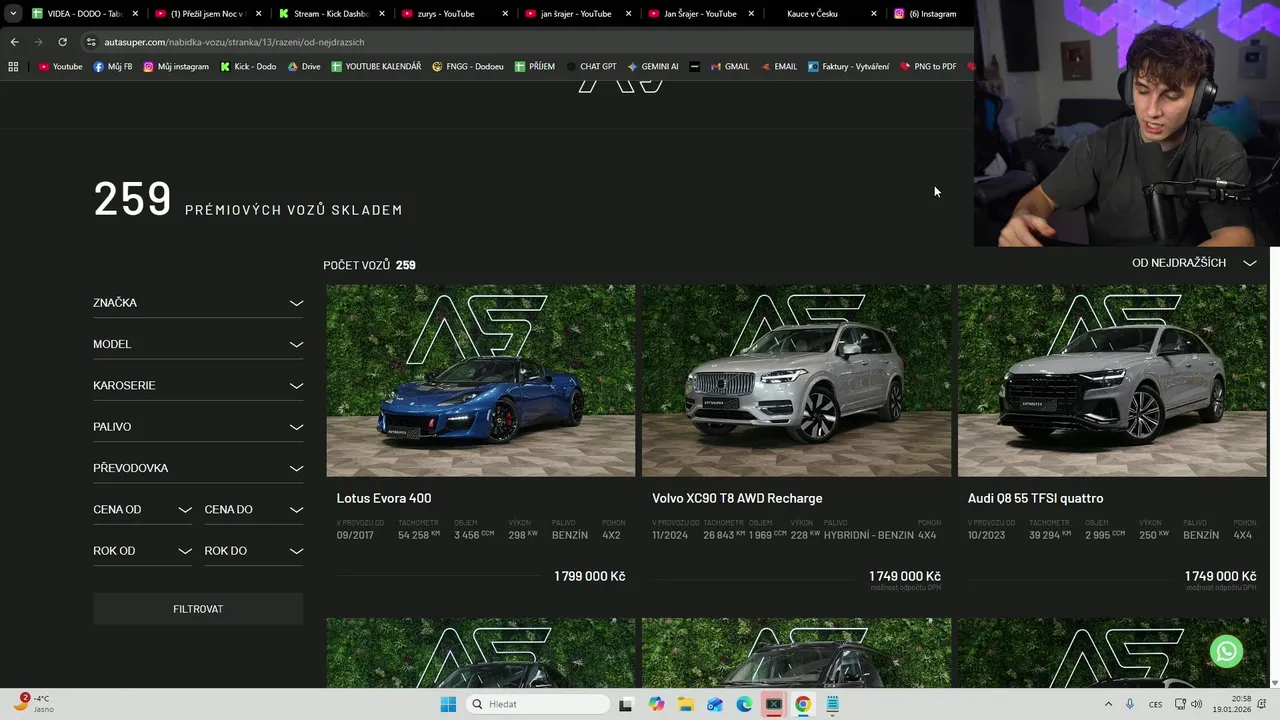This screenshot has width=1280, height=720.
Task: Expand the KAROSERIE filter dropdown
Action: tap(198, 385)
